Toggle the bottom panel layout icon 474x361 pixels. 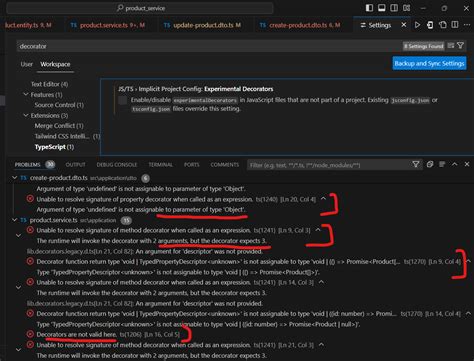pyautogui.click(x=382, y=8)
